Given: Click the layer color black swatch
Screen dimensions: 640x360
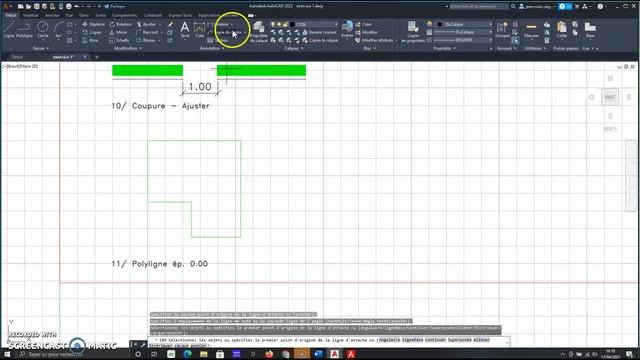Looking at the screenshot, I should (x=292, y=24).
